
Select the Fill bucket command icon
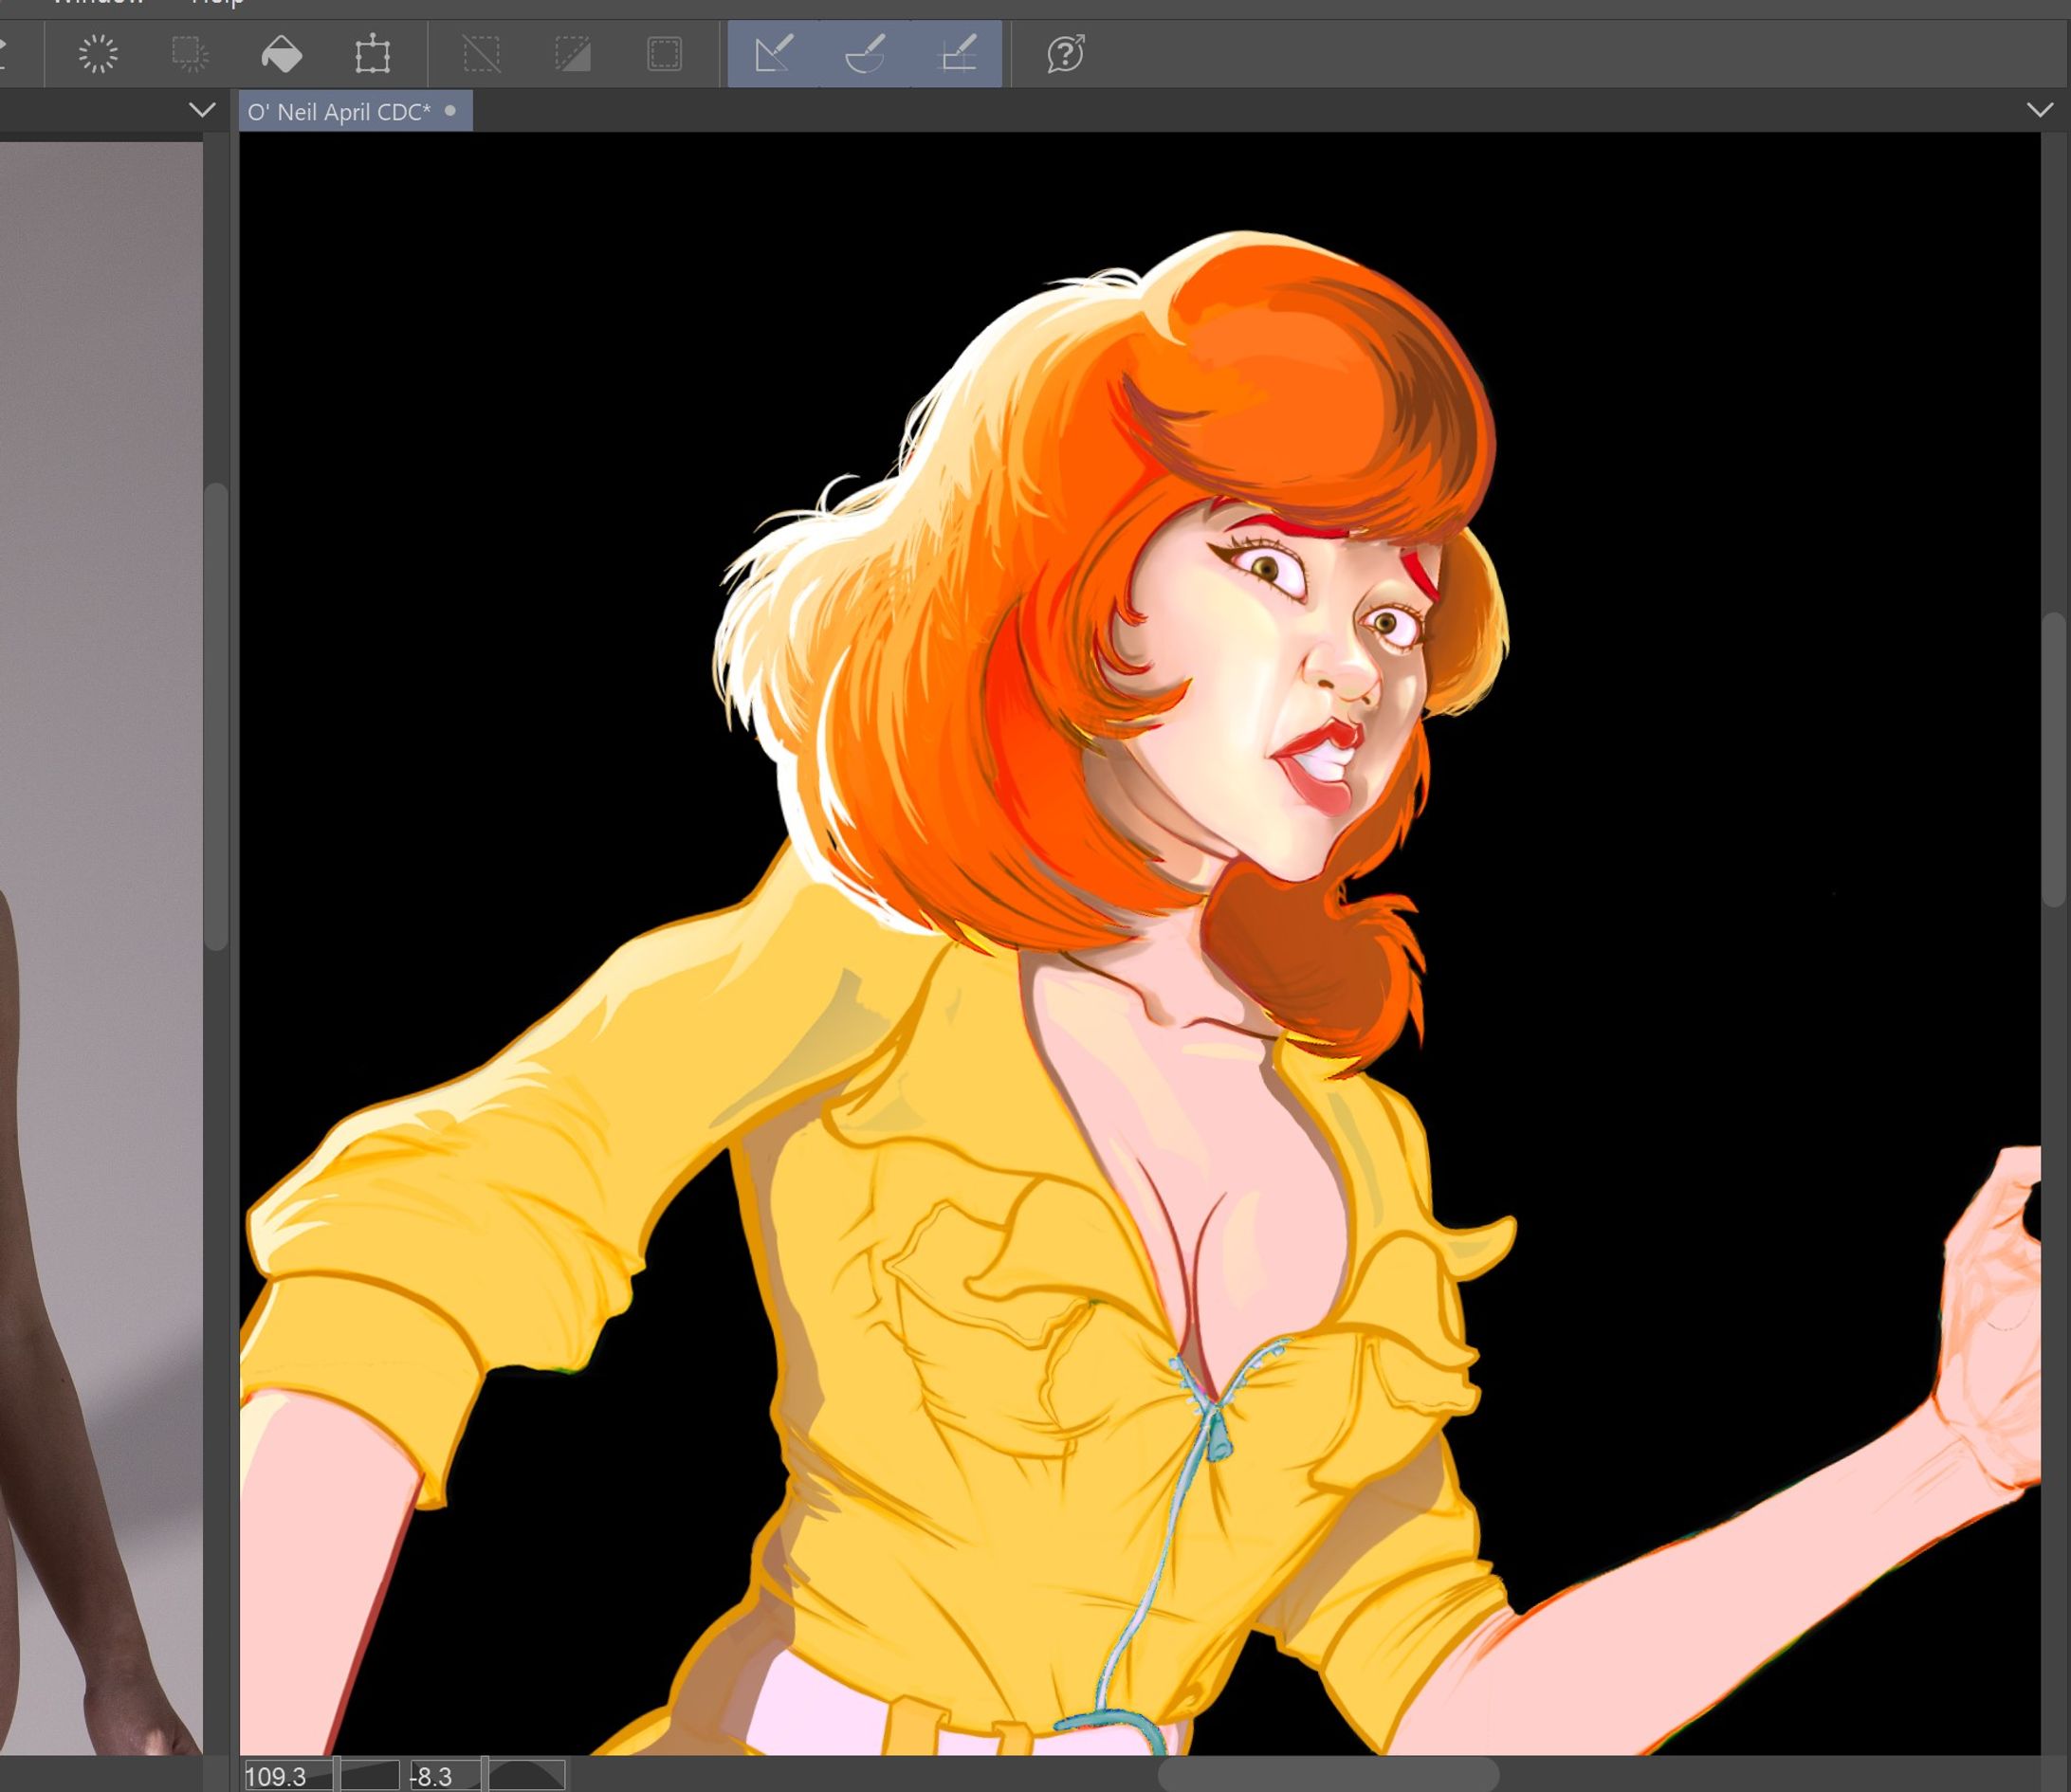pos(281,54)
